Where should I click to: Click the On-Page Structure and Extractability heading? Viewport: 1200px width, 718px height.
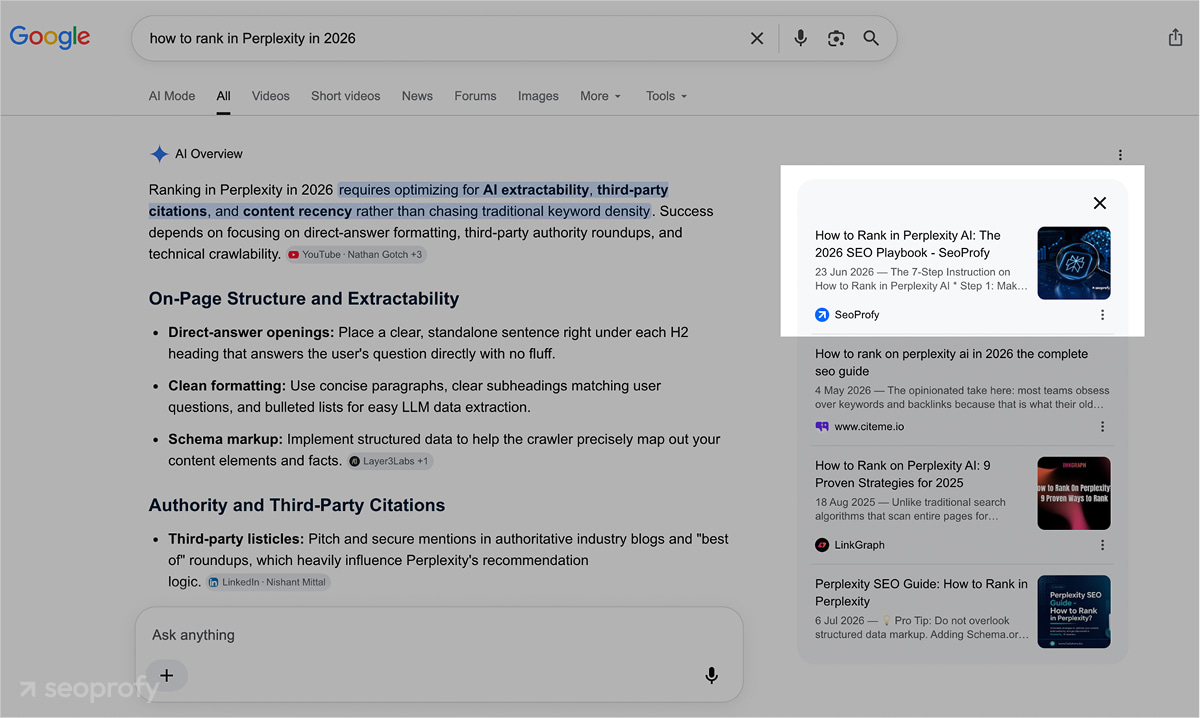tap(304, 298)
